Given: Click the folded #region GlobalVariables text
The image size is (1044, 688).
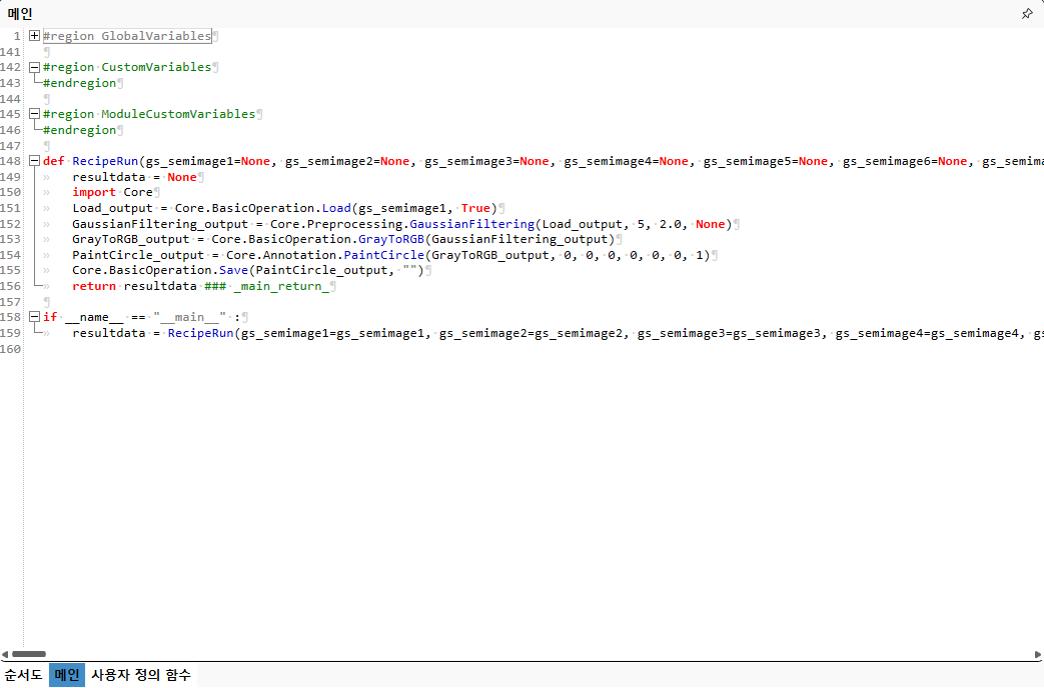Looking at the screenshot, I should 127,36.
